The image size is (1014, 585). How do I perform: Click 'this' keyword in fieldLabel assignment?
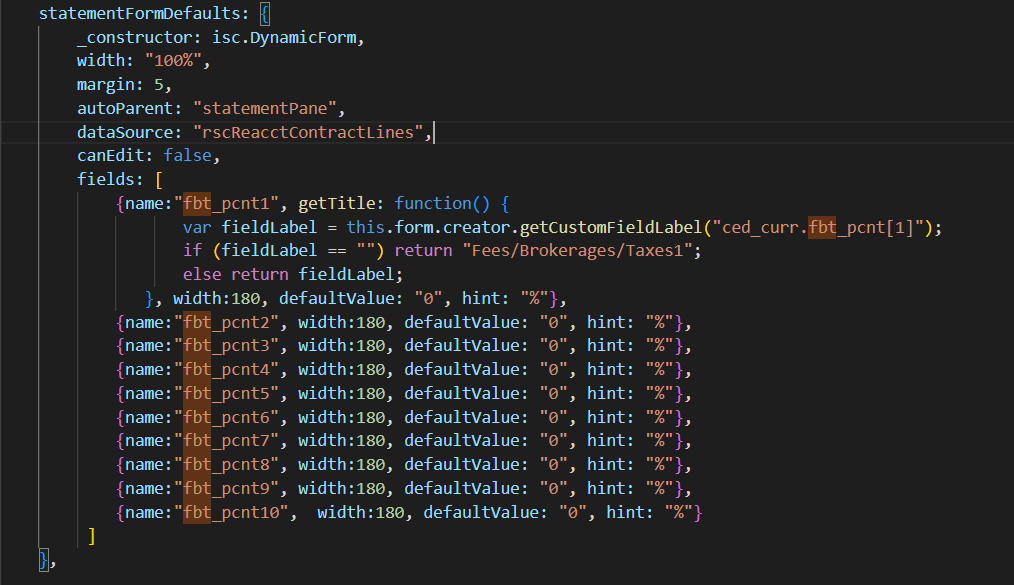pyautogui.click(x=365, y=228)
